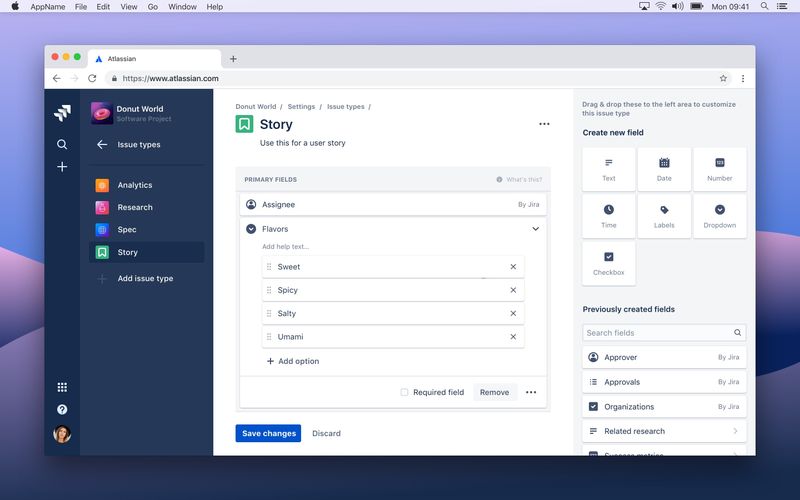Expand the Related research field chevron
The image size is (800, 500).
[x=735, y=431]
